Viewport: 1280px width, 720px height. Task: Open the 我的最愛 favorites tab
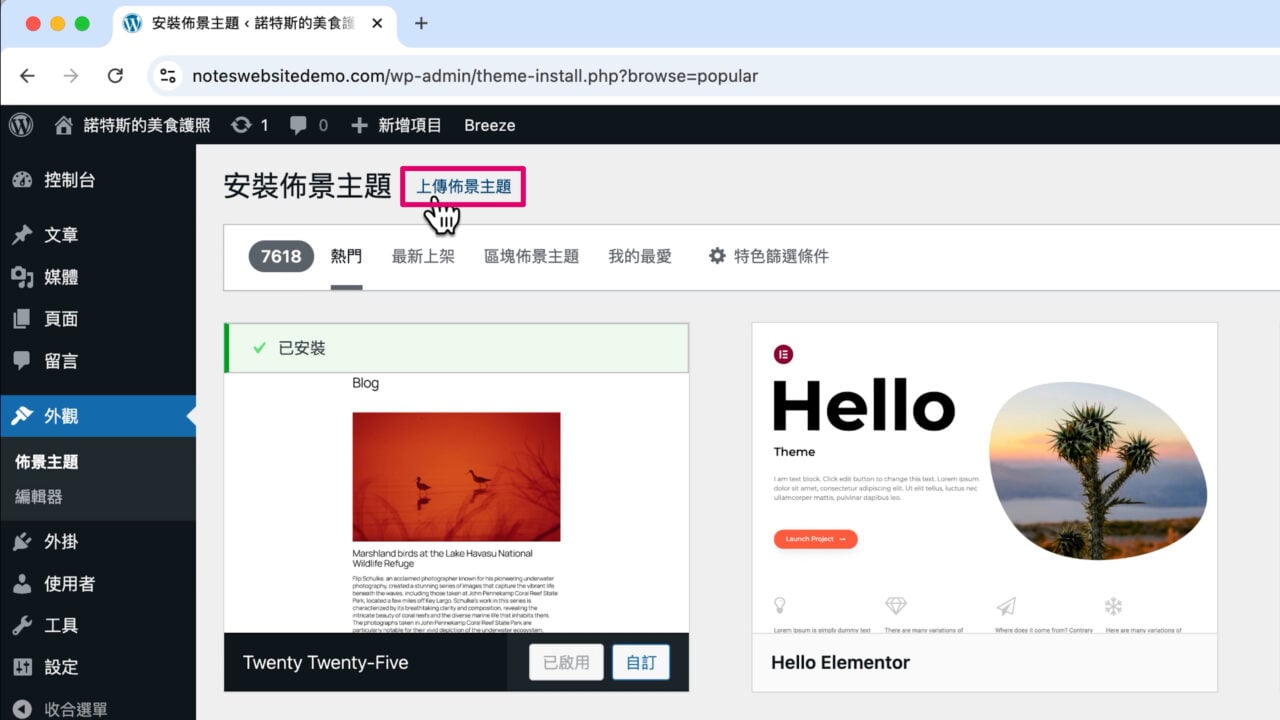pyautogui.click(x=640, y=255)
